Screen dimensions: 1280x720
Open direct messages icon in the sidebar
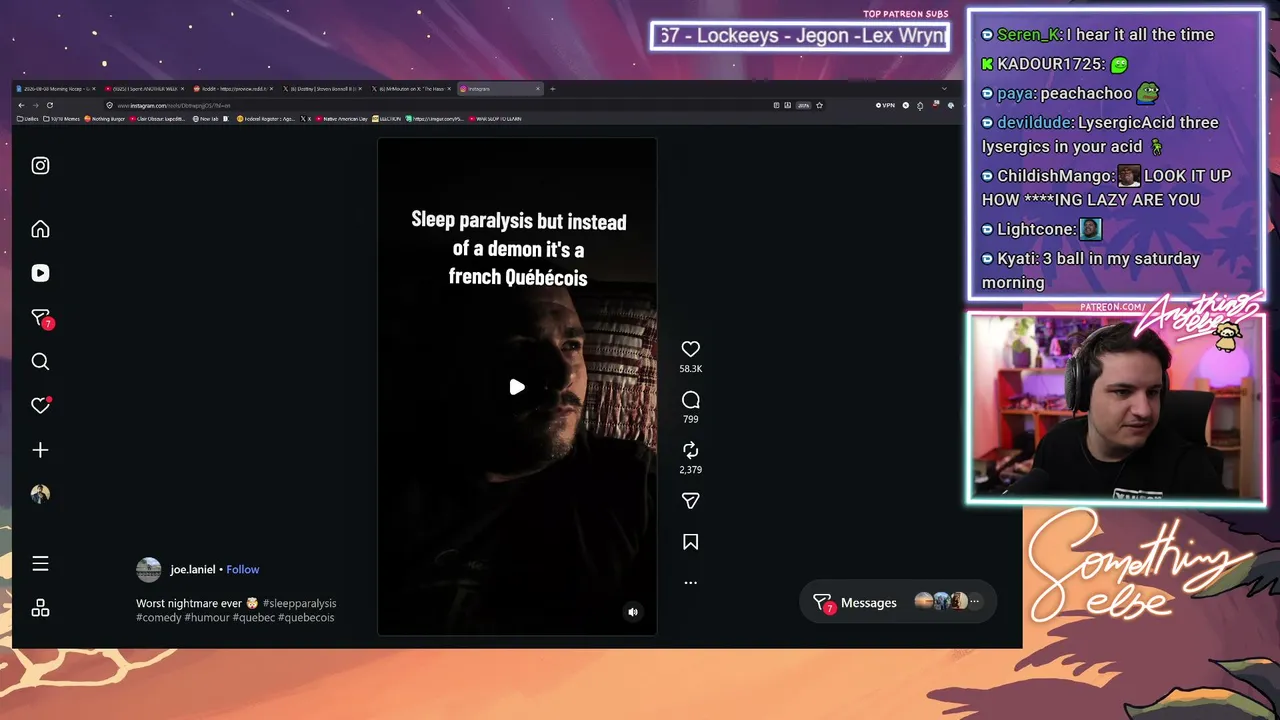tap(41, 318)
